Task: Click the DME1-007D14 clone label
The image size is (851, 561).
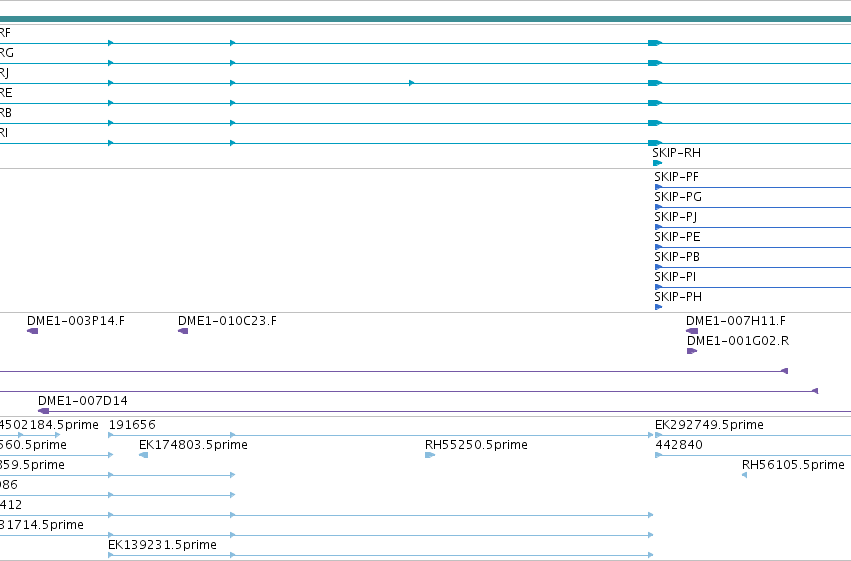Action: point(82,401)
